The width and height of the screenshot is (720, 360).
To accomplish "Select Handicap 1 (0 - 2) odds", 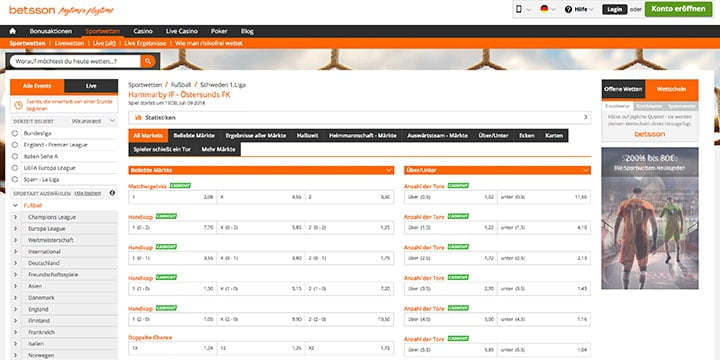I will click(x=173, y=227).
